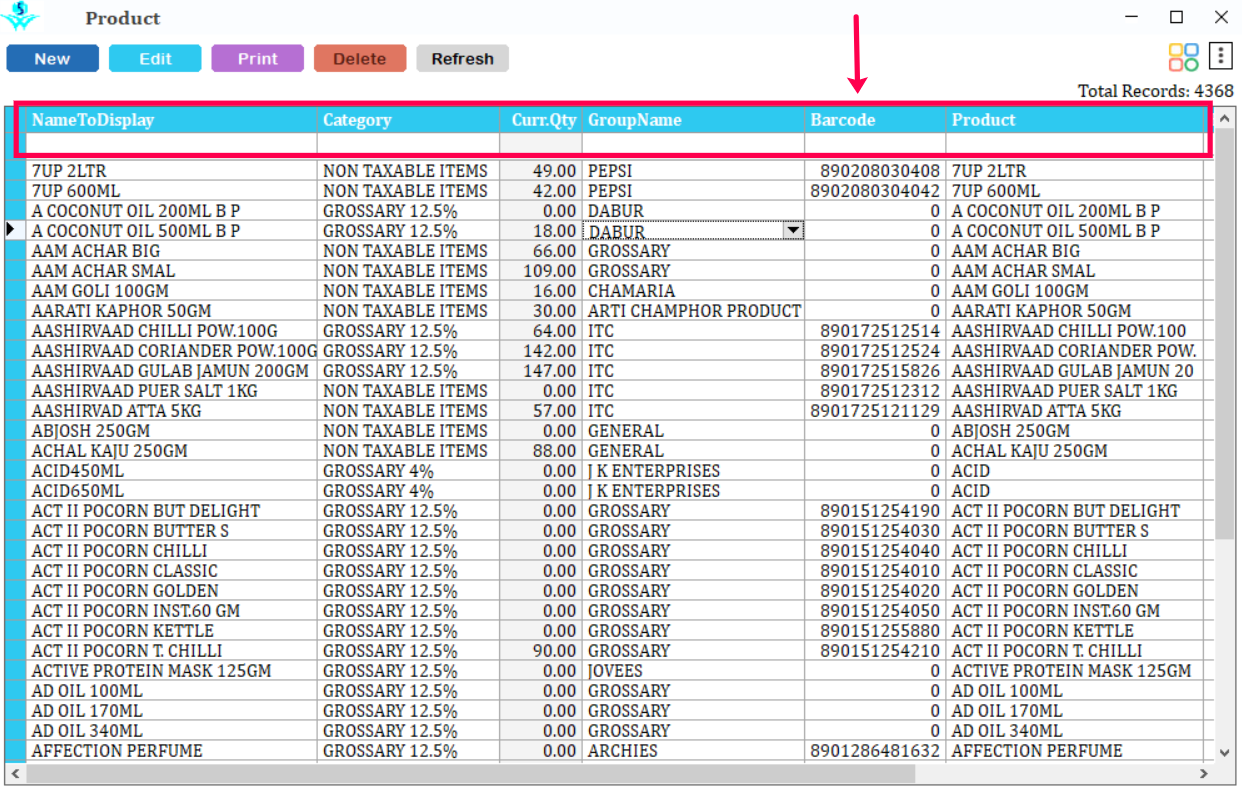This screenshot has width=1242, height=789.
Task: Click GROSSARY 4% category for ACID650ML
Action: coord(408,491)
